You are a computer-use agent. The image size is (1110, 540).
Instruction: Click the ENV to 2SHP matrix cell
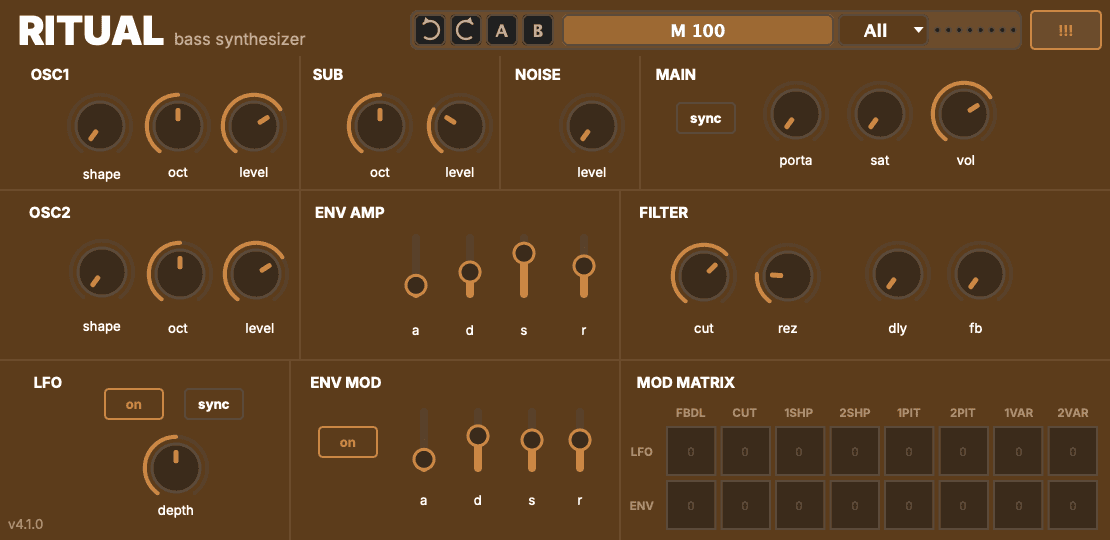(x=854, y=505)
